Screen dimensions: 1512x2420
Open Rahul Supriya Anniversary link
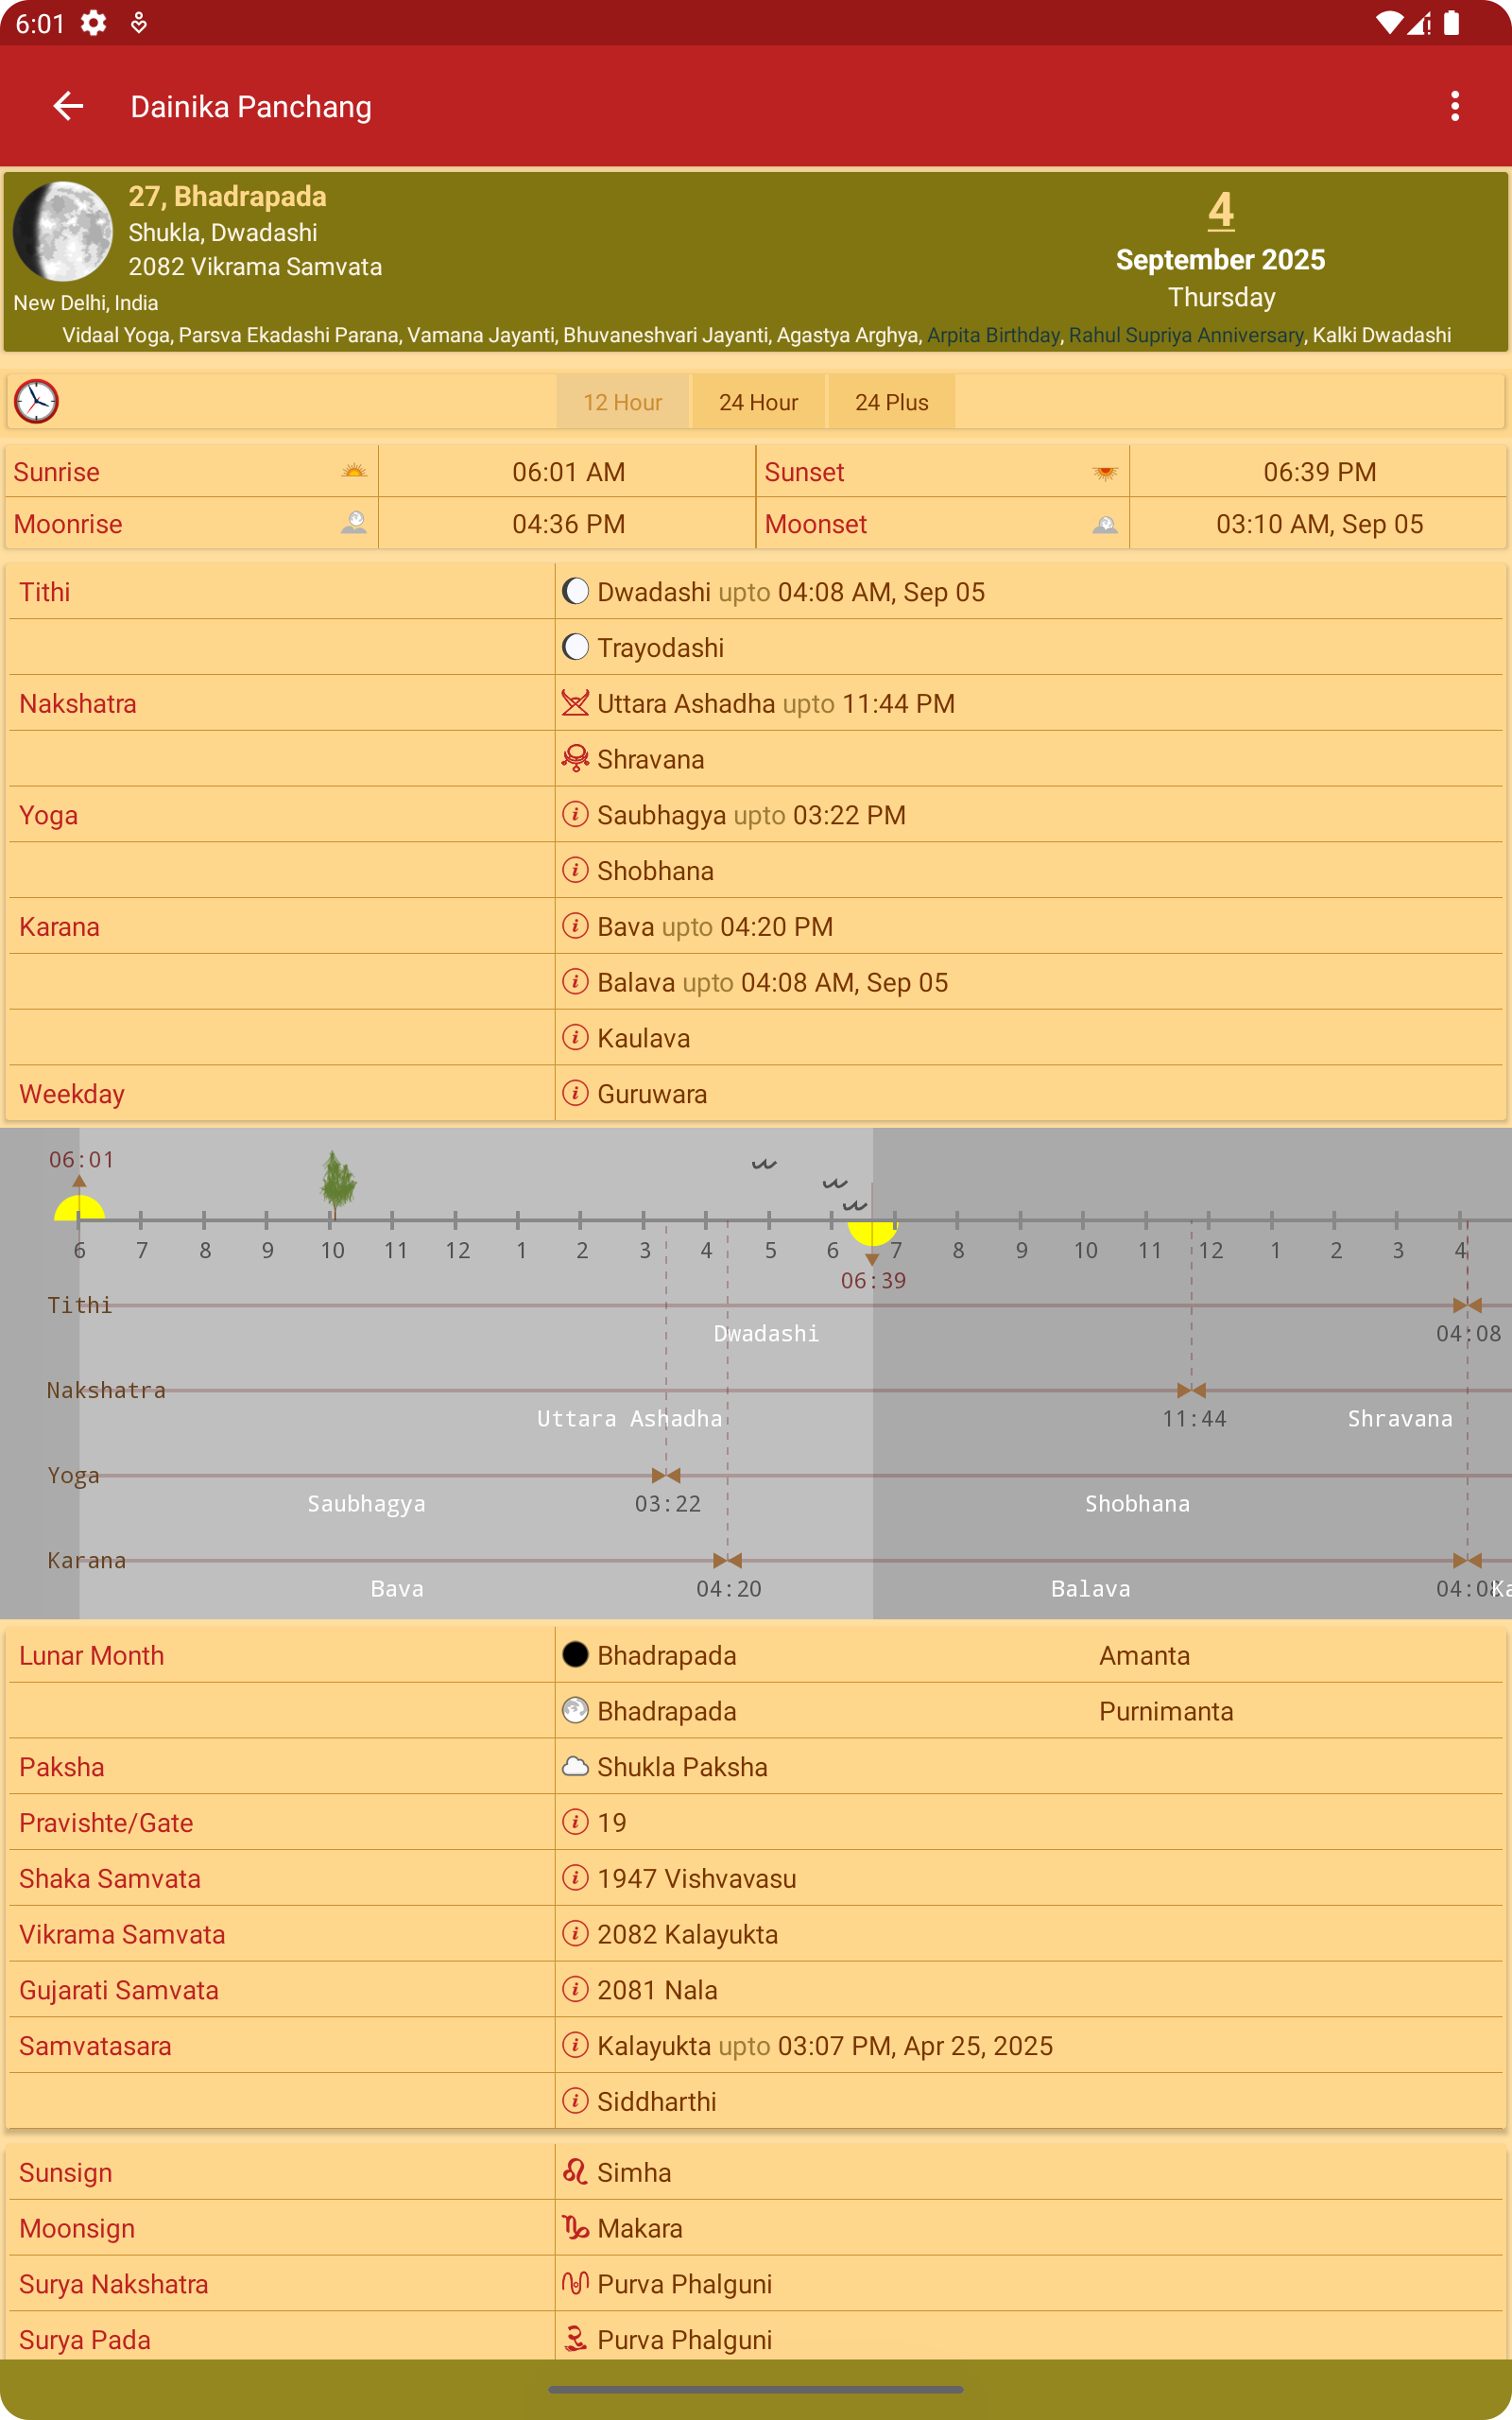[1186, 335]
